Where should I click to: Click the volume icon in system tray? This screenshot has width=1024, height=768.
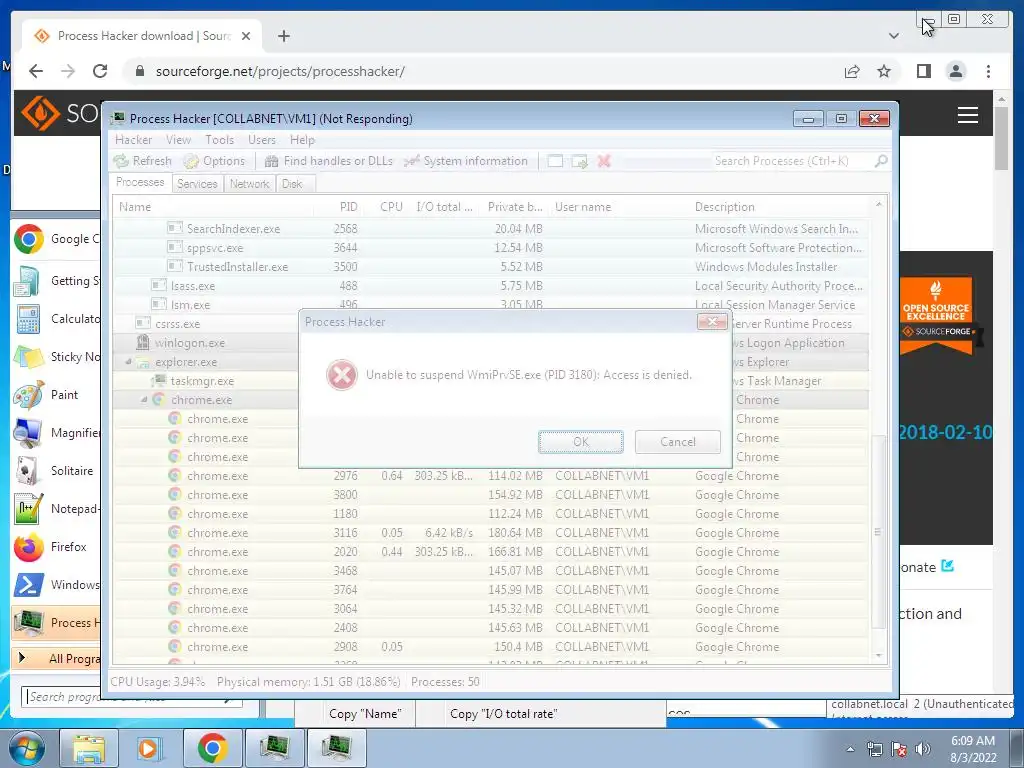pos(922,749)
